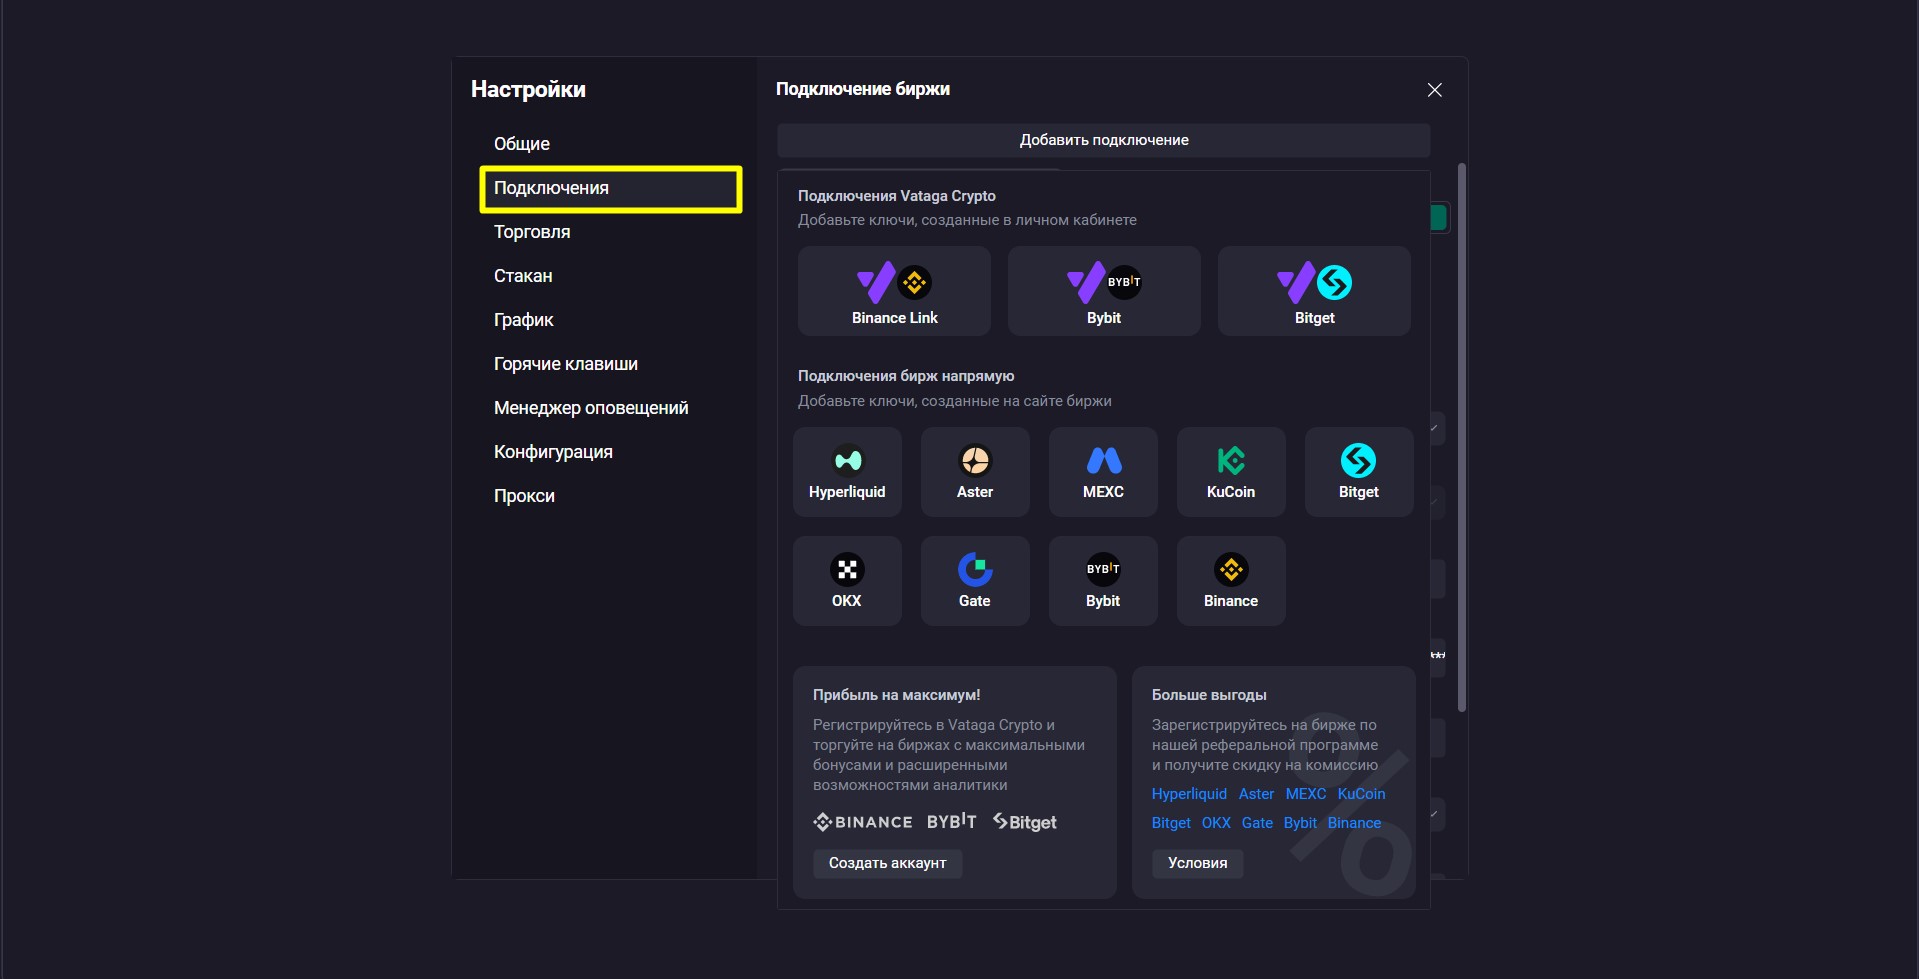Open the Bybit referral link
This screenshot has width=1919, height=979.
tap(1300, 823)
